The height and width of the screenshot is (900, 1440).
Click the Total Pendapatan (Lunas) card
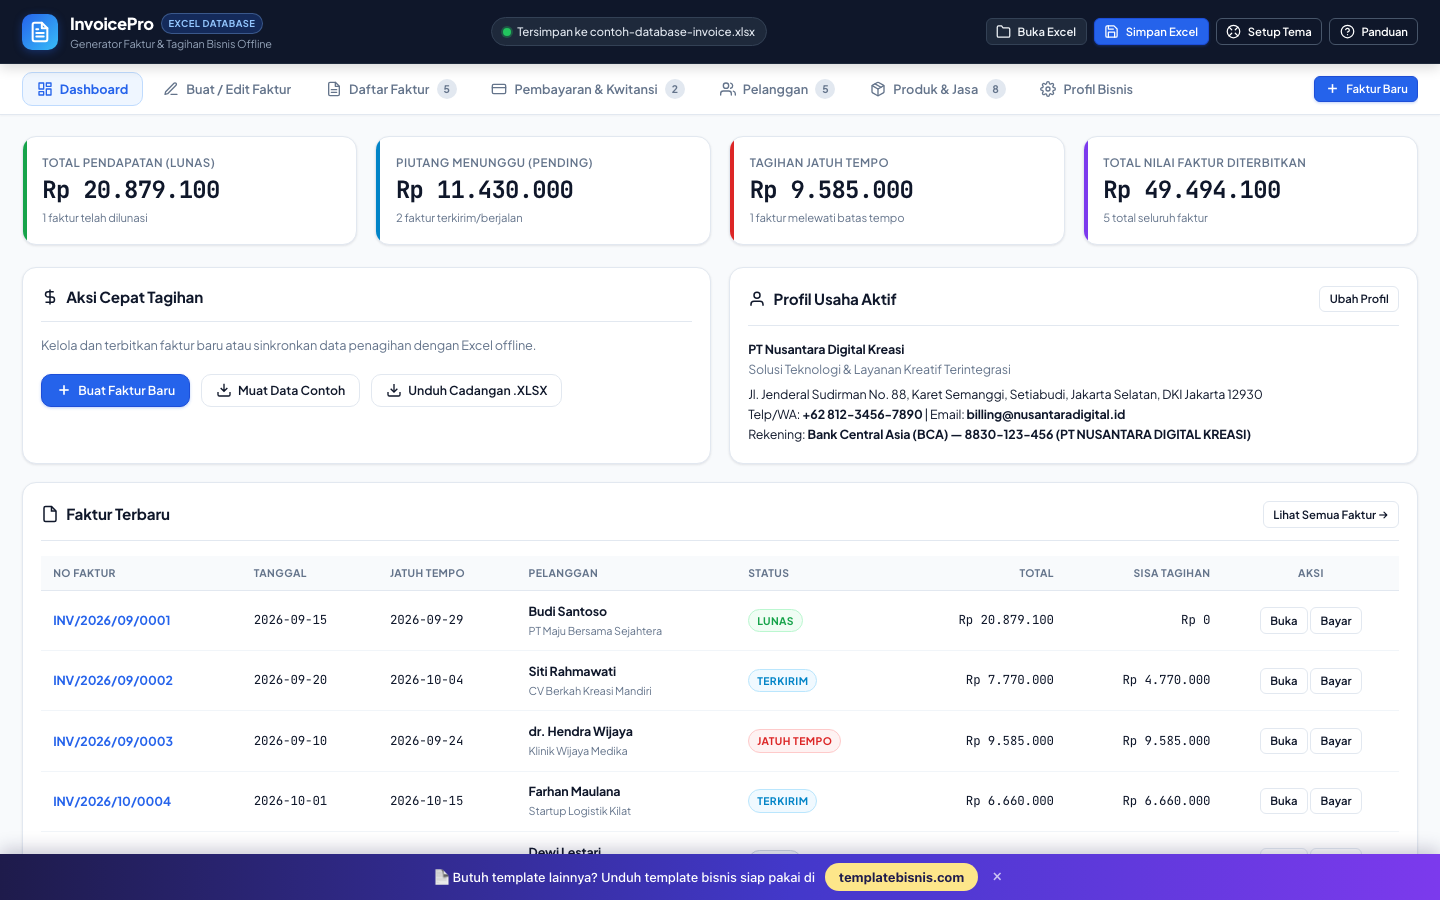pyautogui.click(x=190, y=190)
